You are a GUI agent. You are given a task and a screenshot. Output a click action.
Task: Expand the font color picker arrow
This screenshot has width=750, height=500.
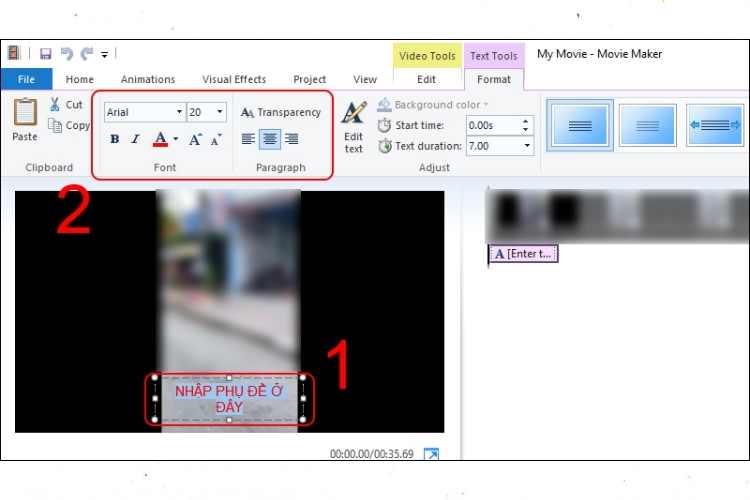pos(176,139)
